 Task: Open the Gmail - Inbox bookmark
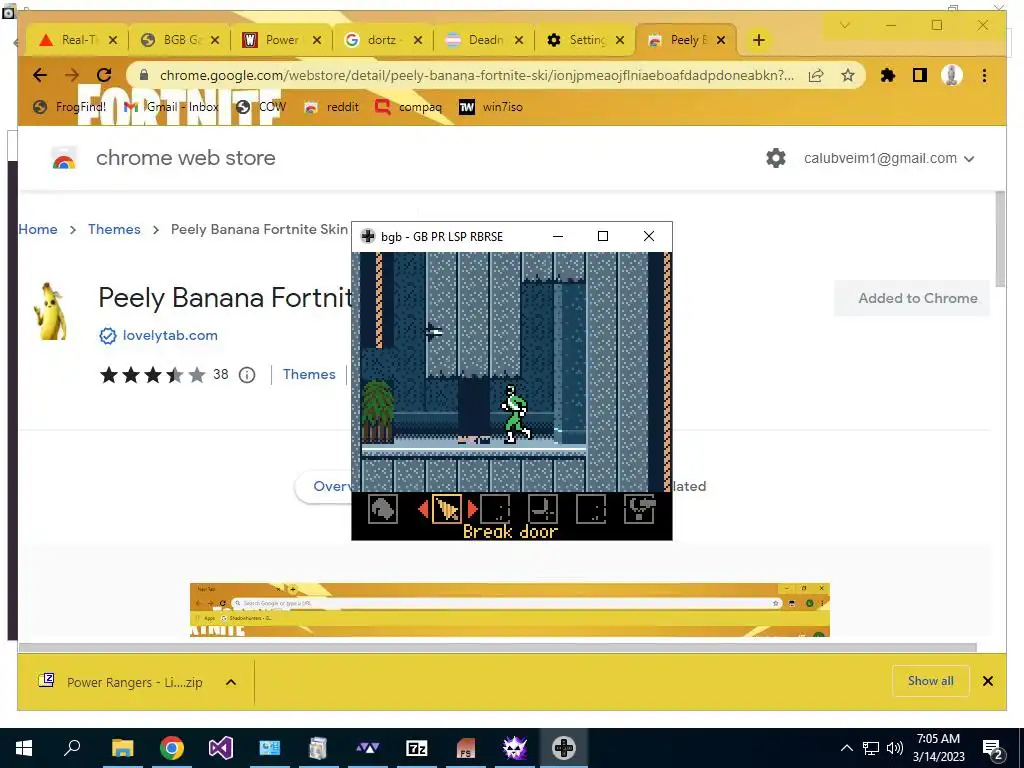(172, 106)
